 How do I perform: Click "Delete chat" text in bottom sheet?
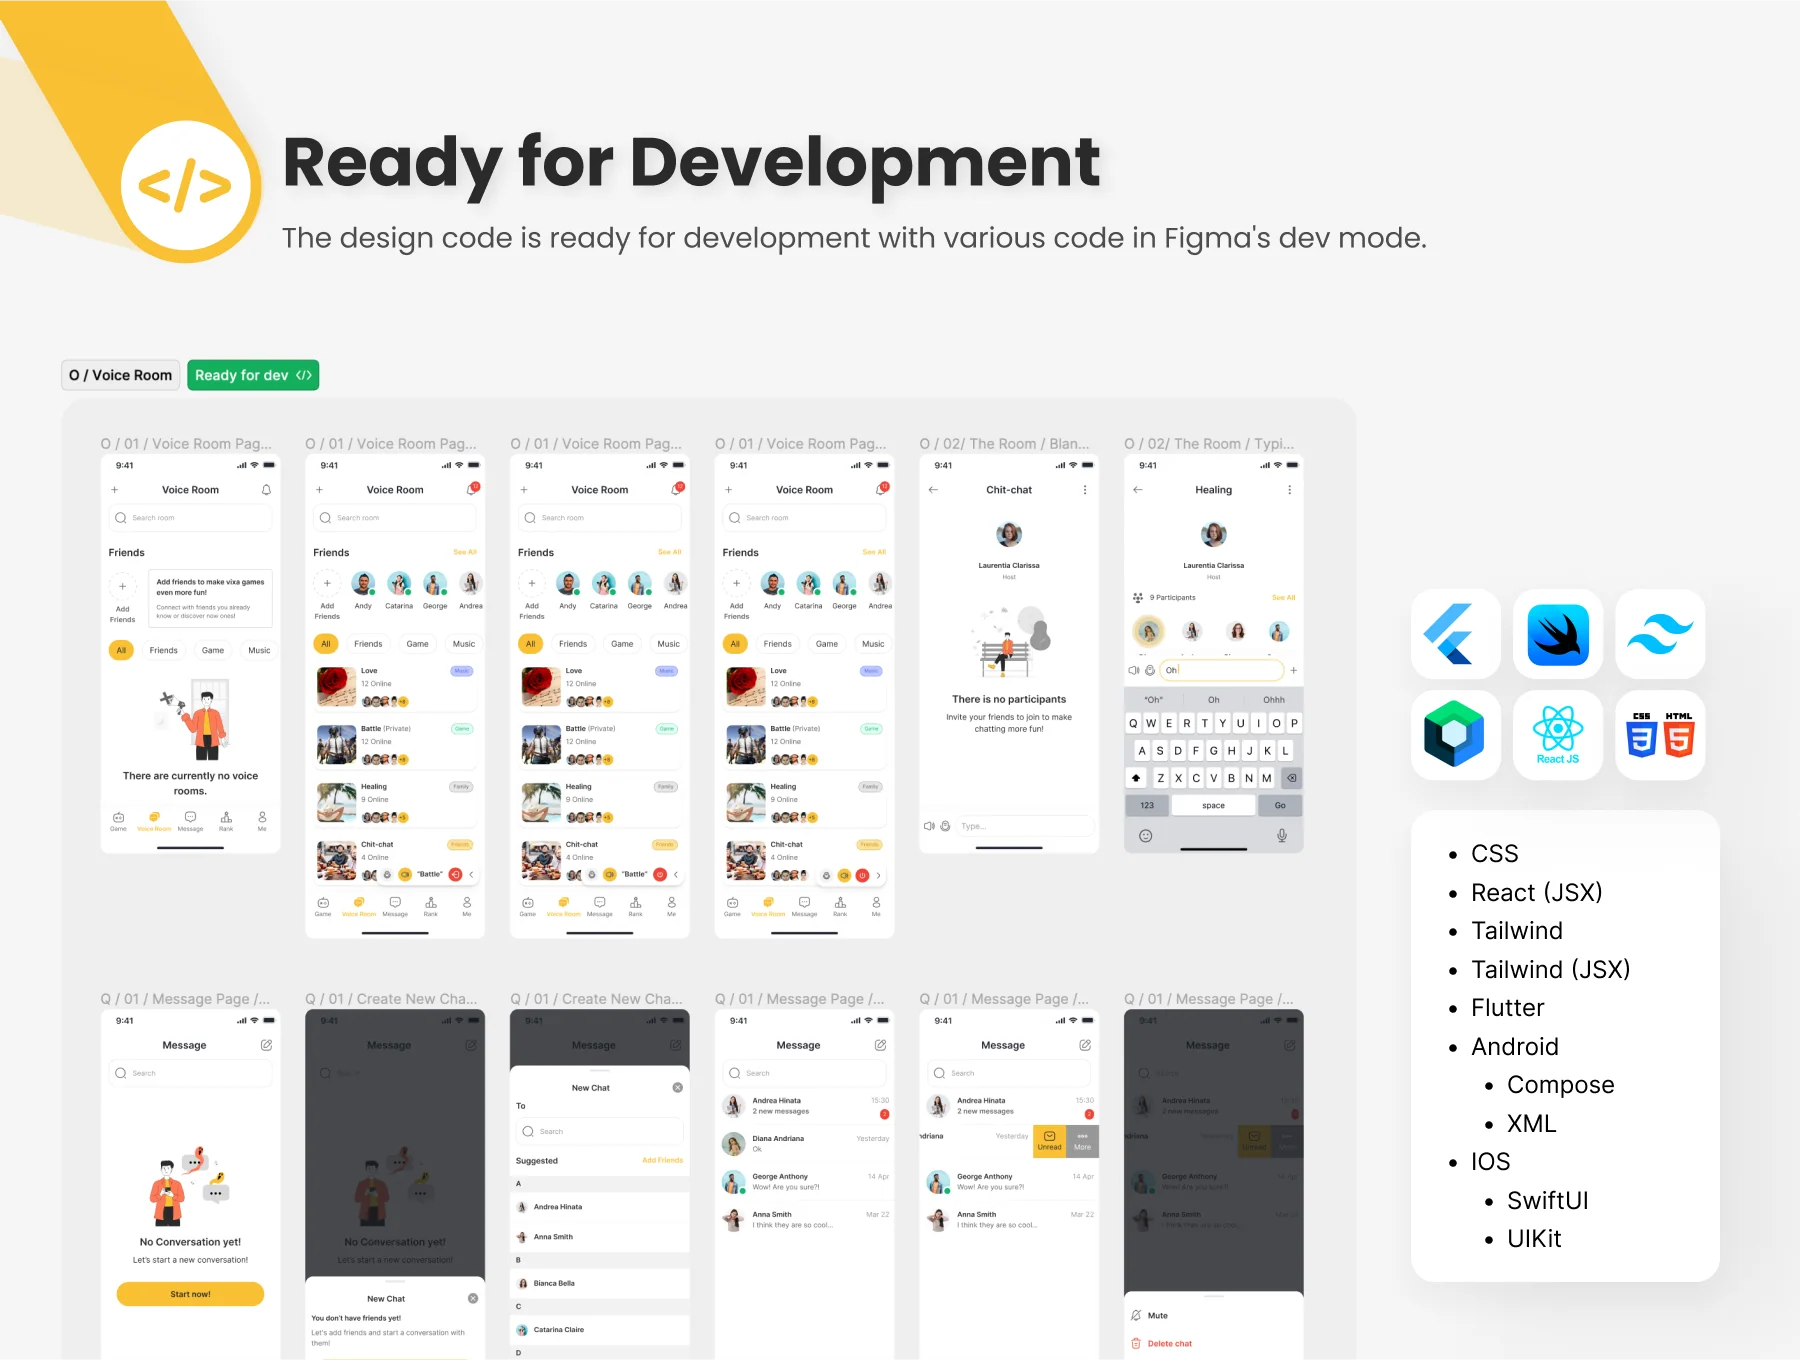point(1169,1343)
